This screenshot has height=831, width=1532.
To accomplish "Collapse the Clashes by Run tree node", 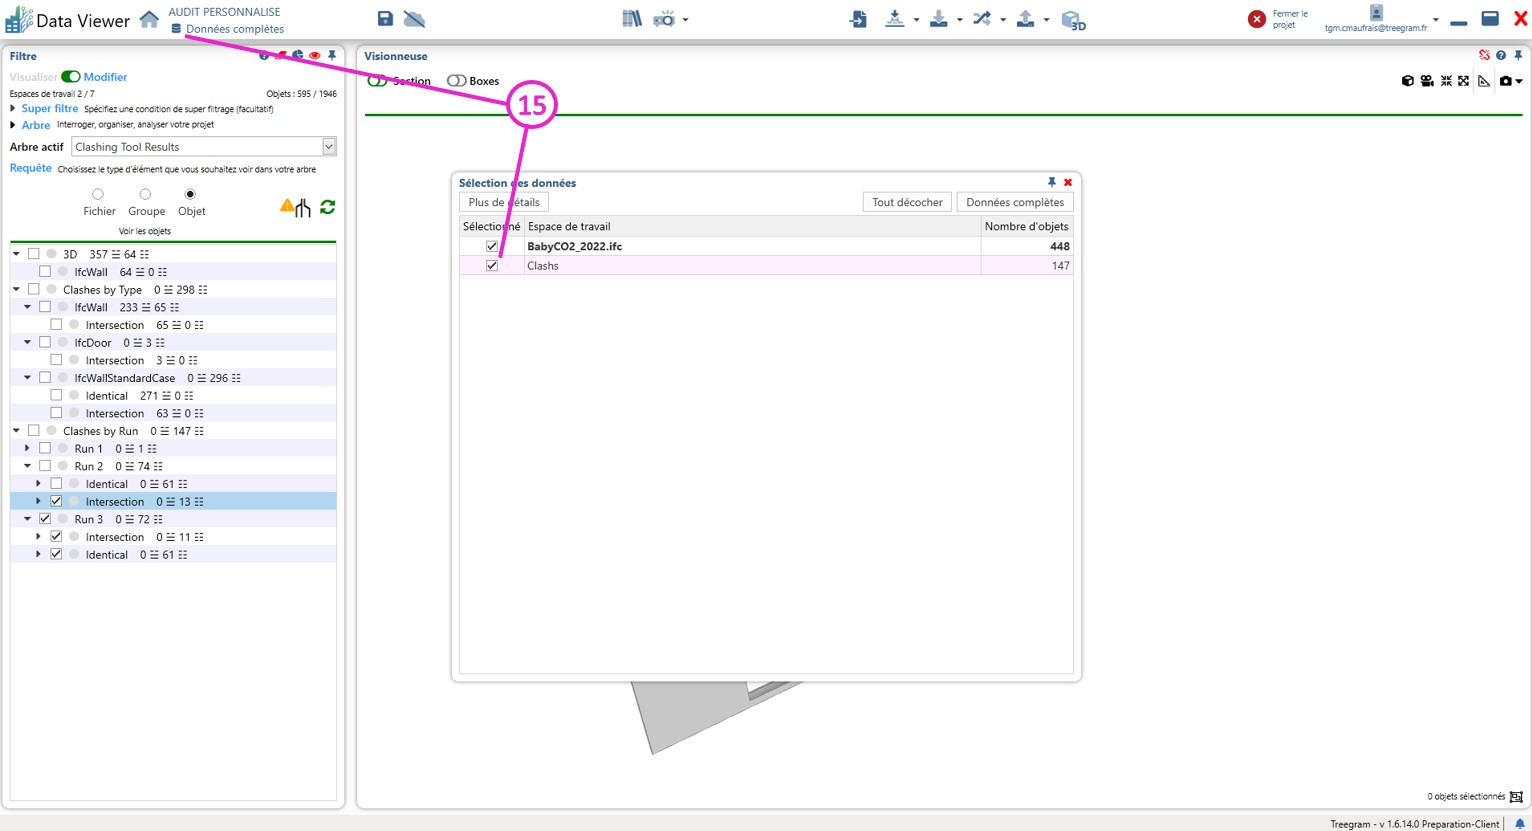I will (16, 431).
